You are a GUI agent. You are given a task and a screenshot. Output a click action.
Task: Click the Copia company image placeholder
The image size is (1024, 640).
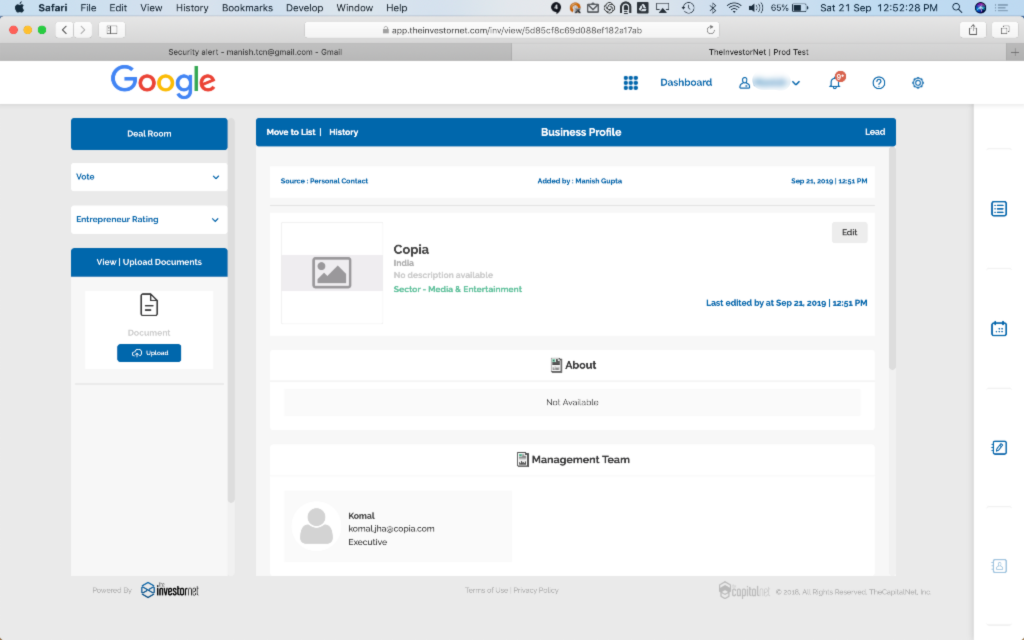point(332,272)
